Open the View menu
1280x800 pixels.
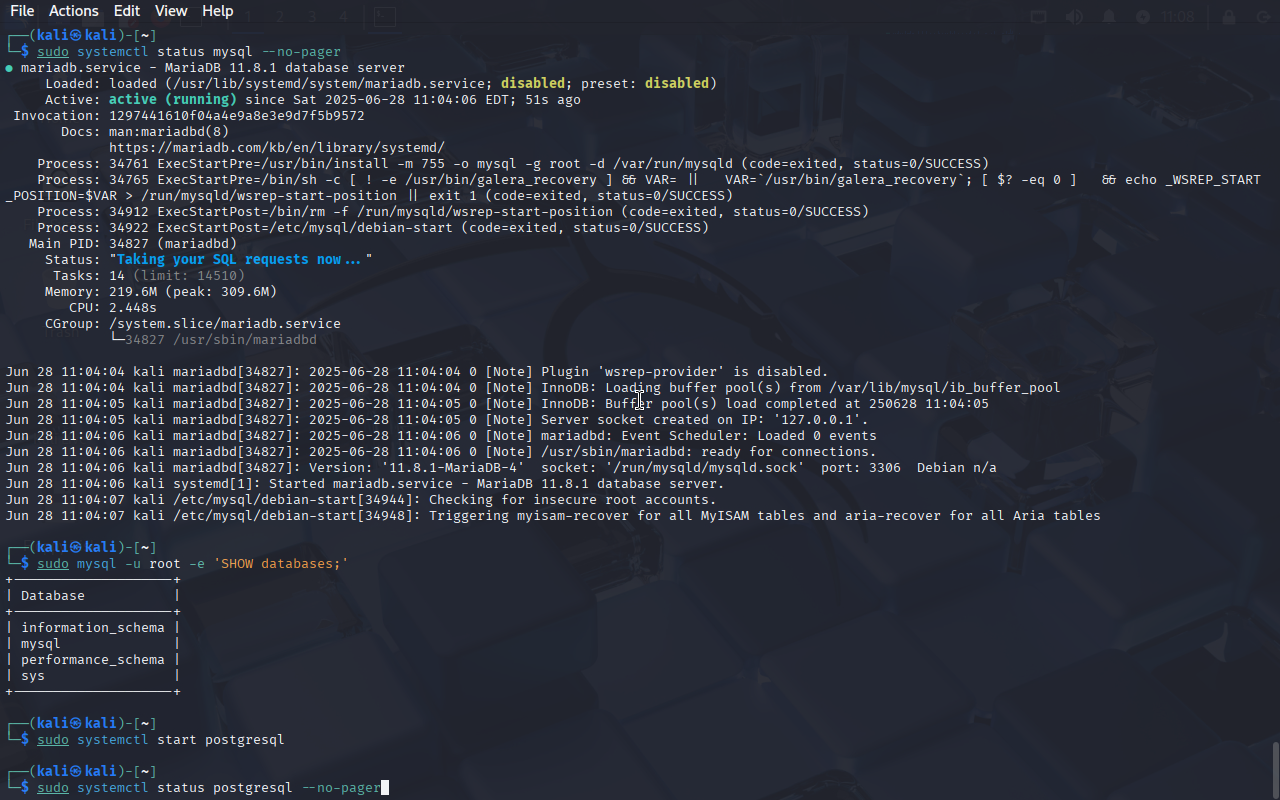point(171,11)
